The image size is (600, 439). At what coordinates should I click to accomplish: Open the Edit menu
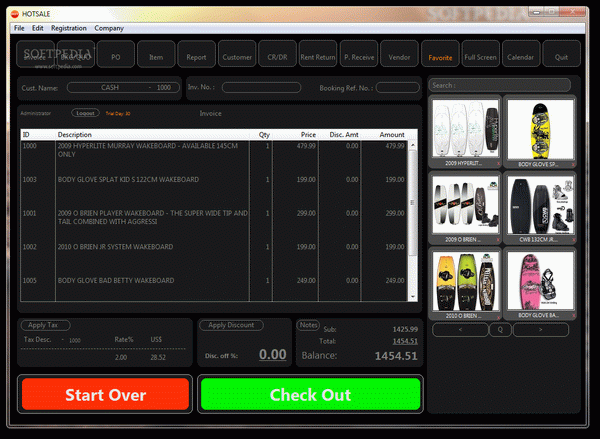click(x=38, y=28)
